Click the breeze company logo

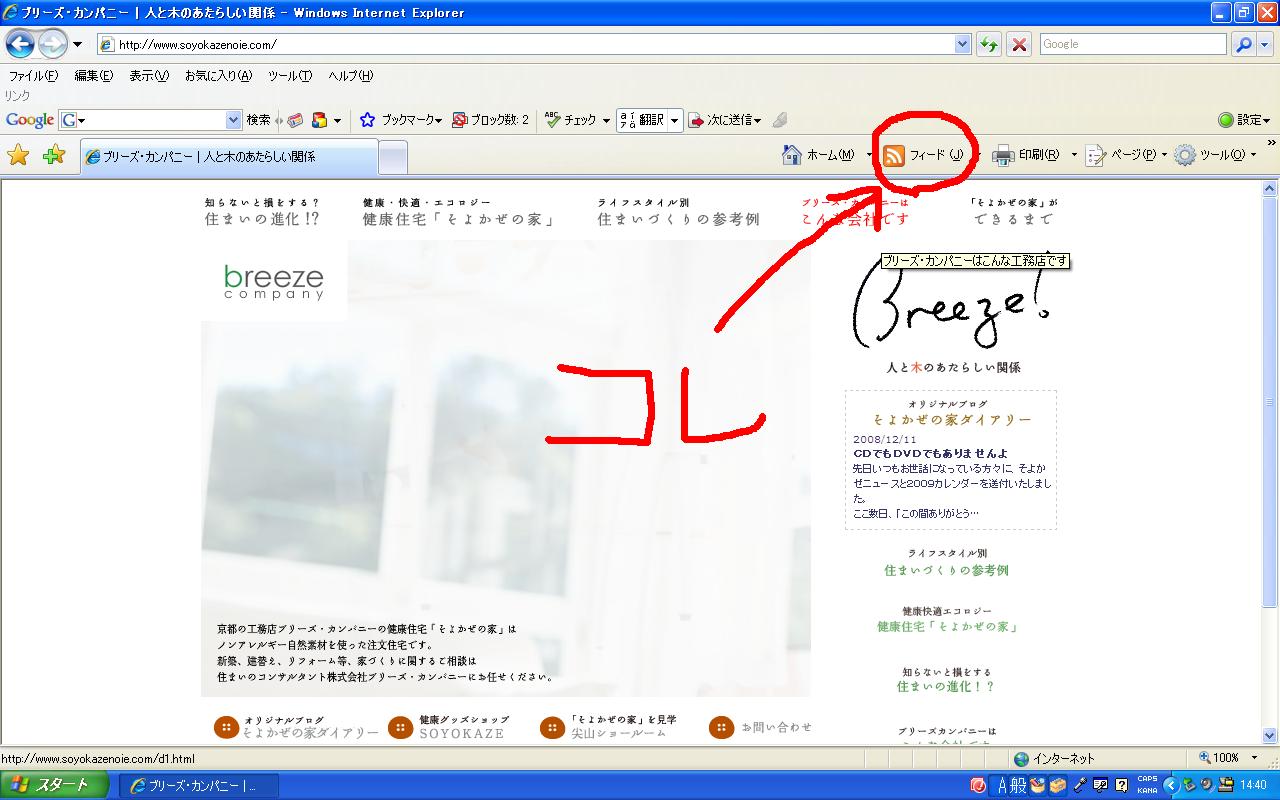click(274, 282)
